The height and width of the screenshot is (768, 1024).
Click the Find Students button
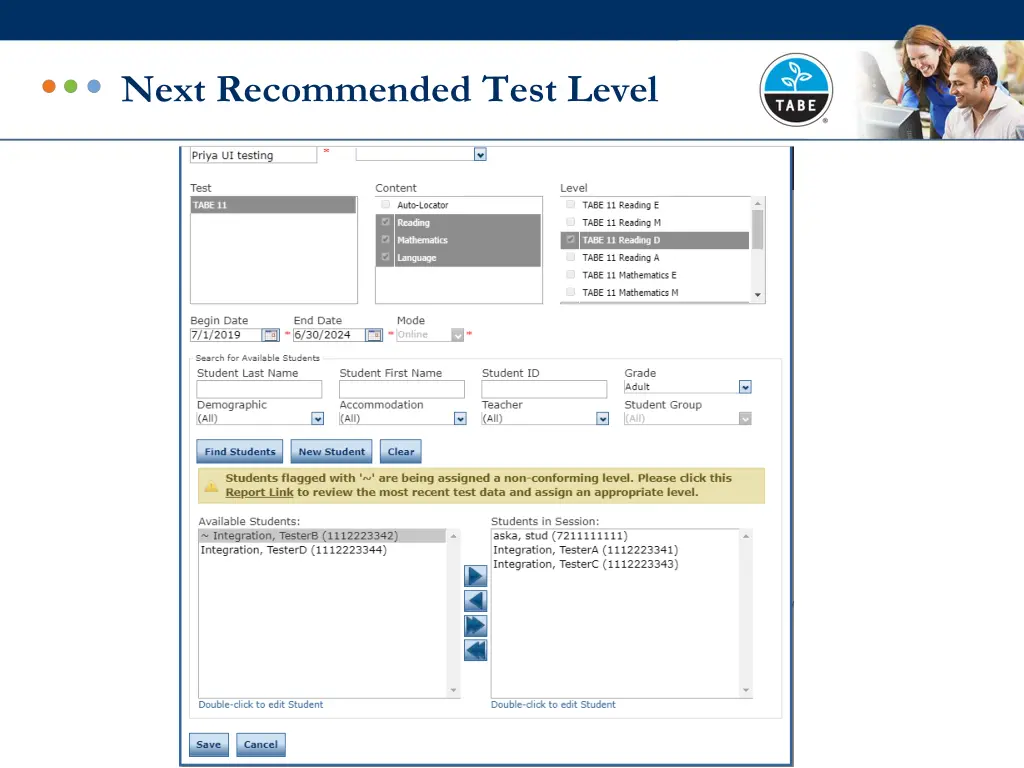[240, 451]
